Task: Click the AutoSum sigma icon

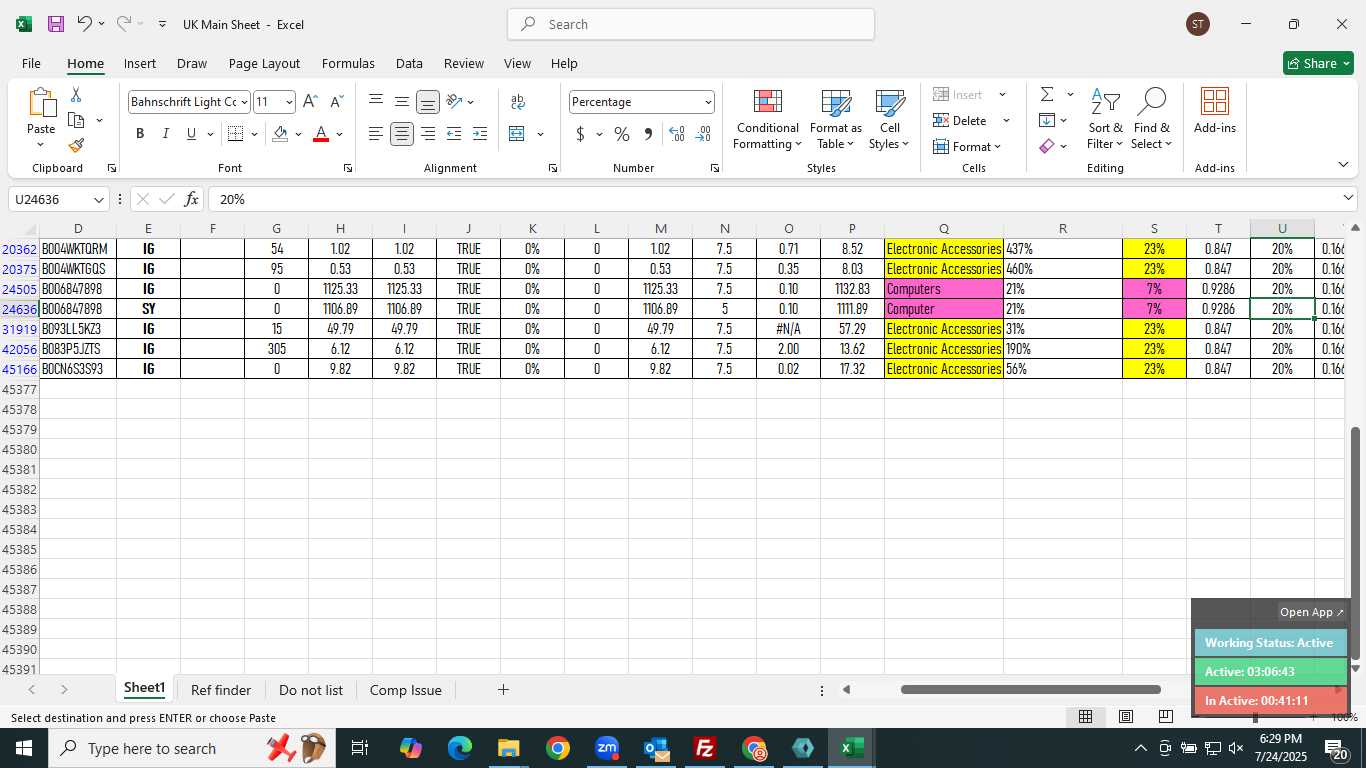Action: point(1047,94)
